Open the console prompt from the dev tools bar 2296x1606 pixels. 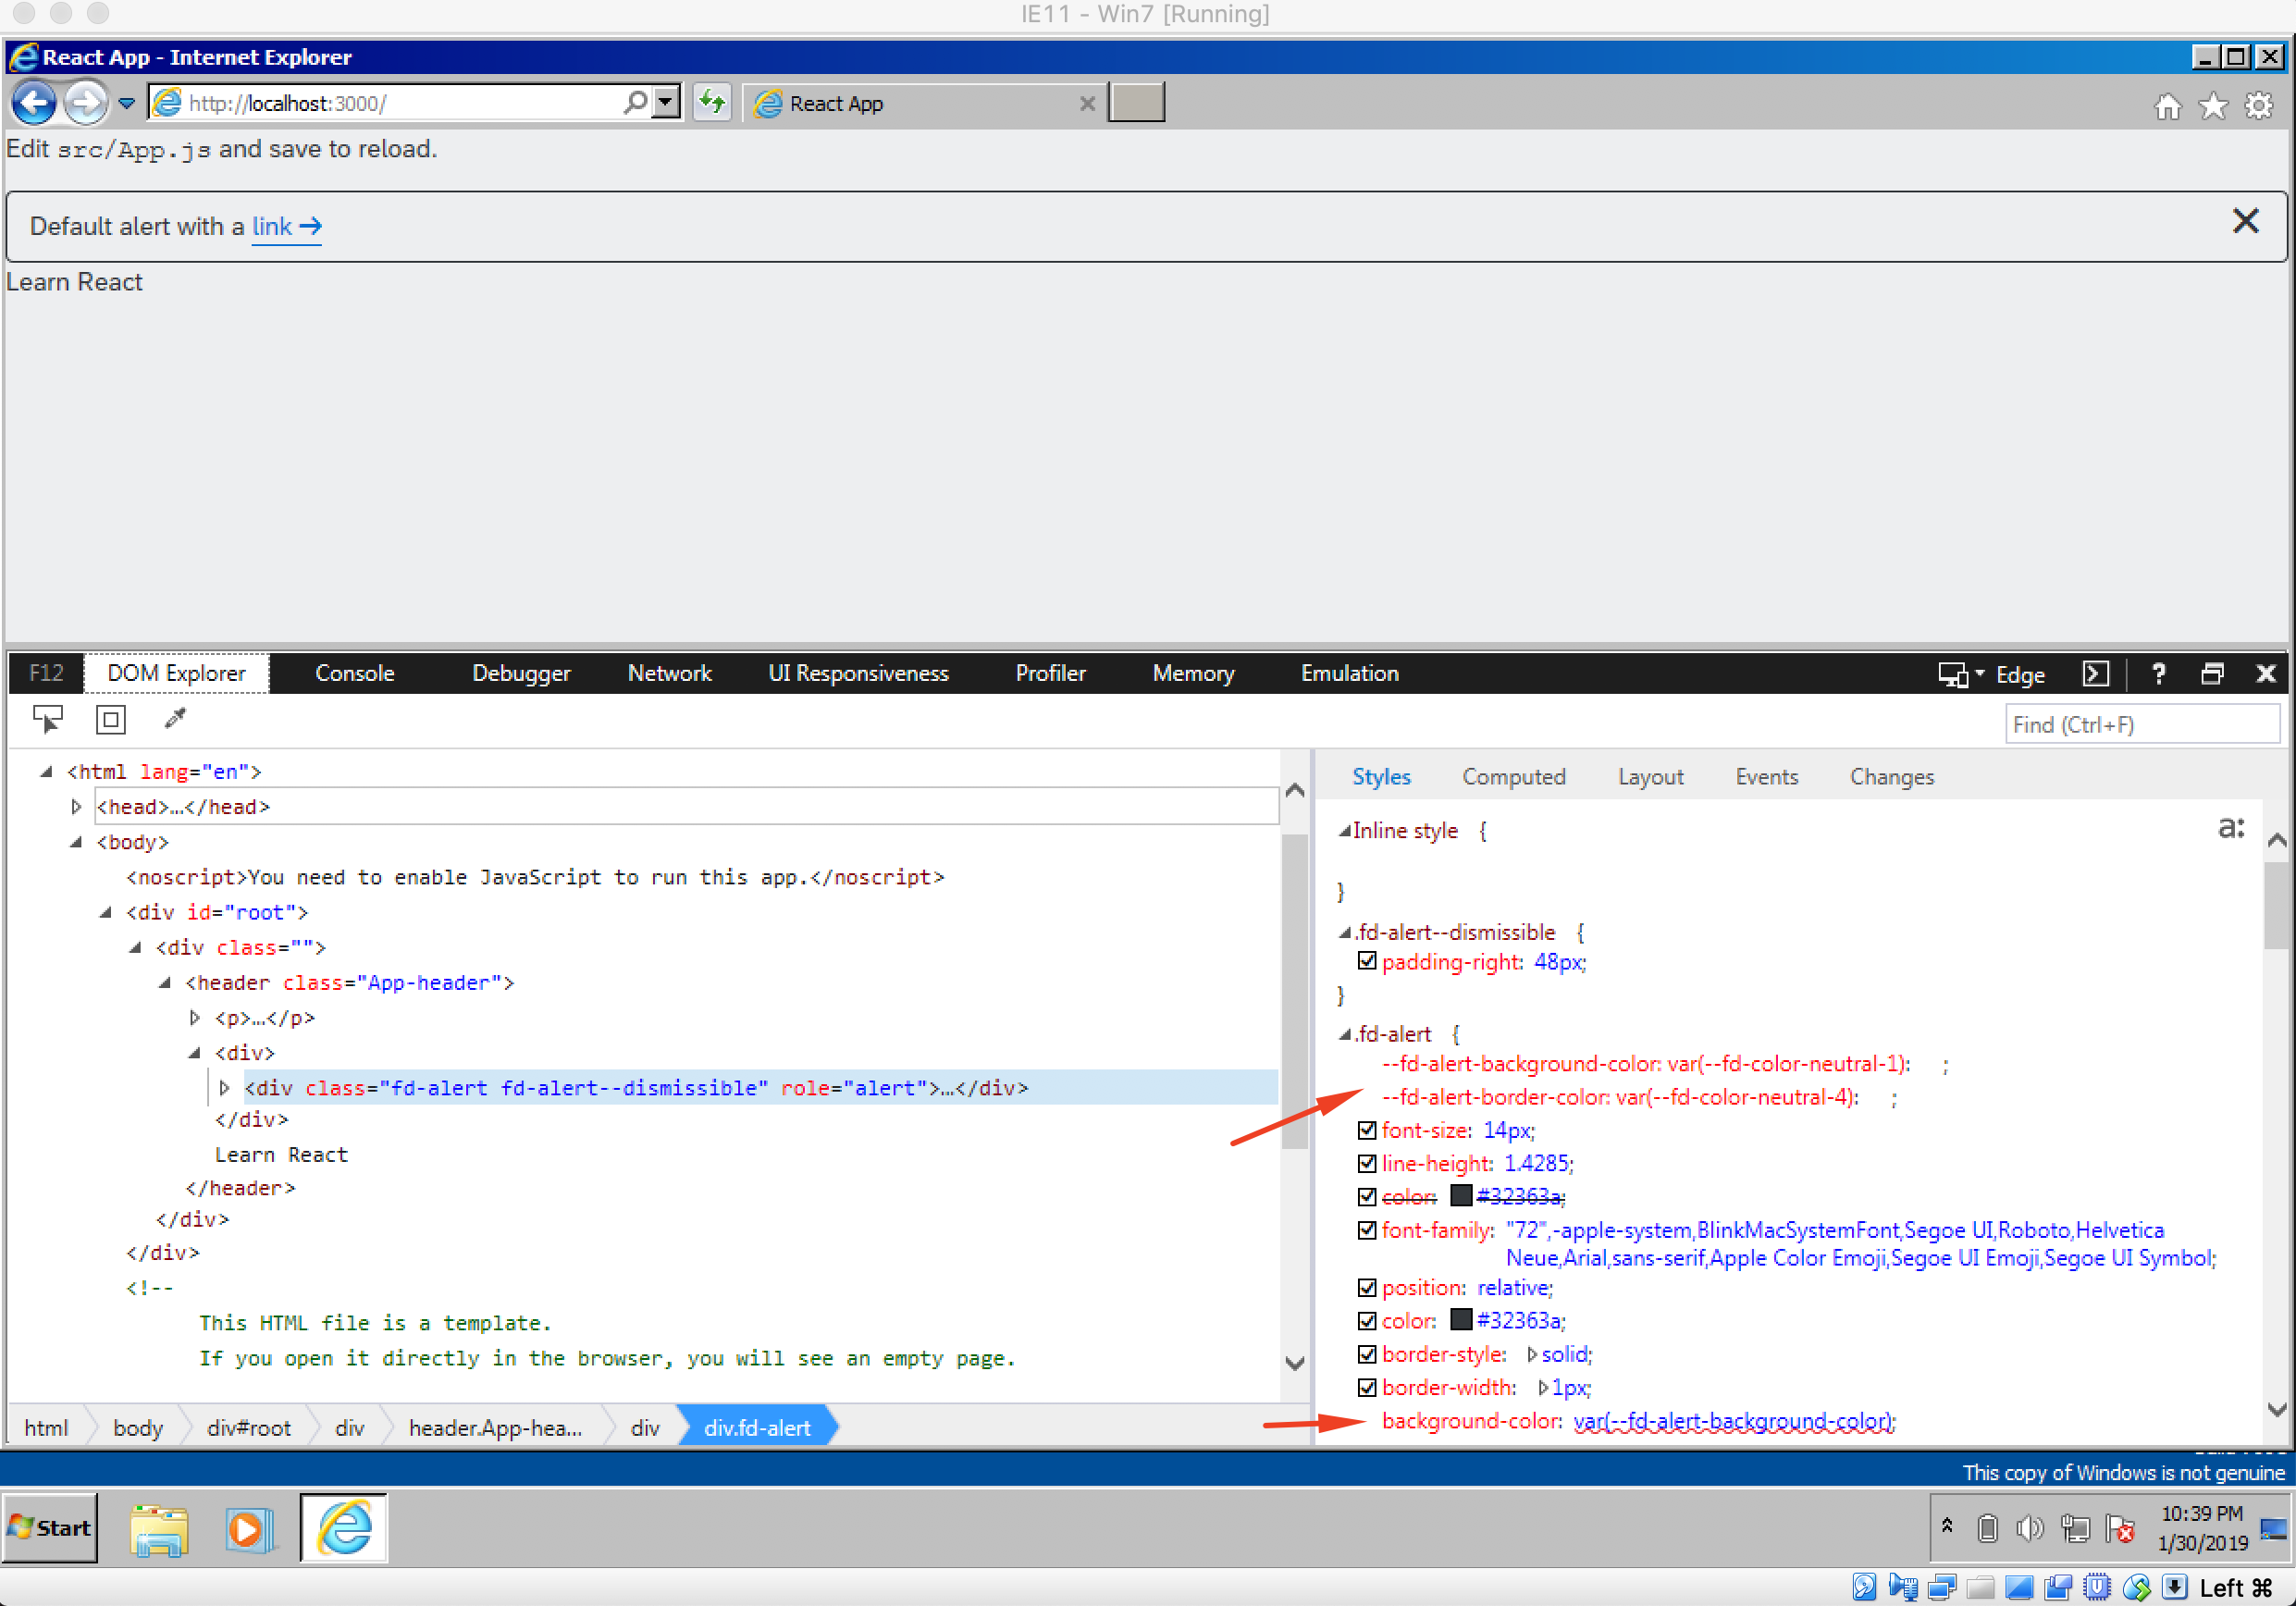coord(2096,673)
